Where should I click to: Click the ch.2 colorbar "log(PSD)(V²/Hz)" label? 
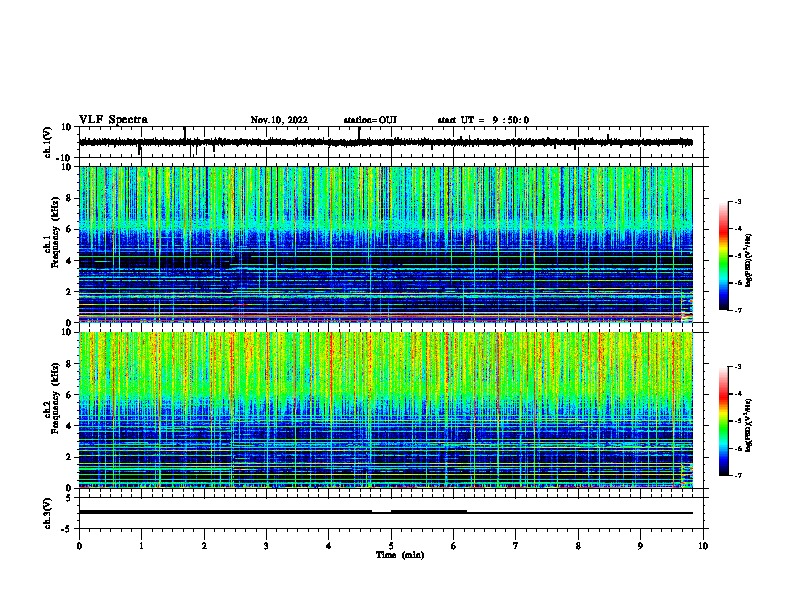748,425
